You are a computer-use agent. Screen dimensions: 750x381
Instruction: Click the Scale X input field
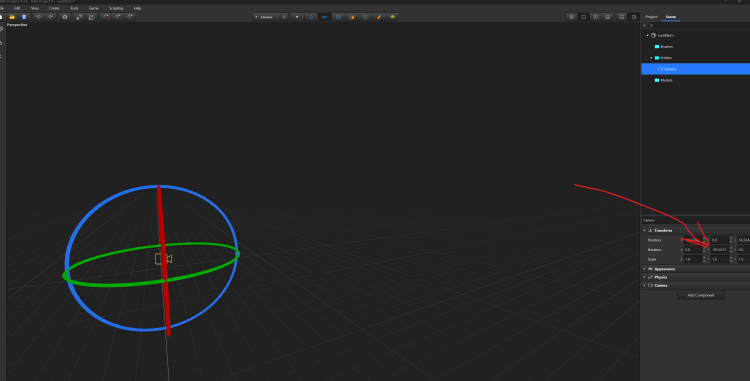[x=693, y=259]
